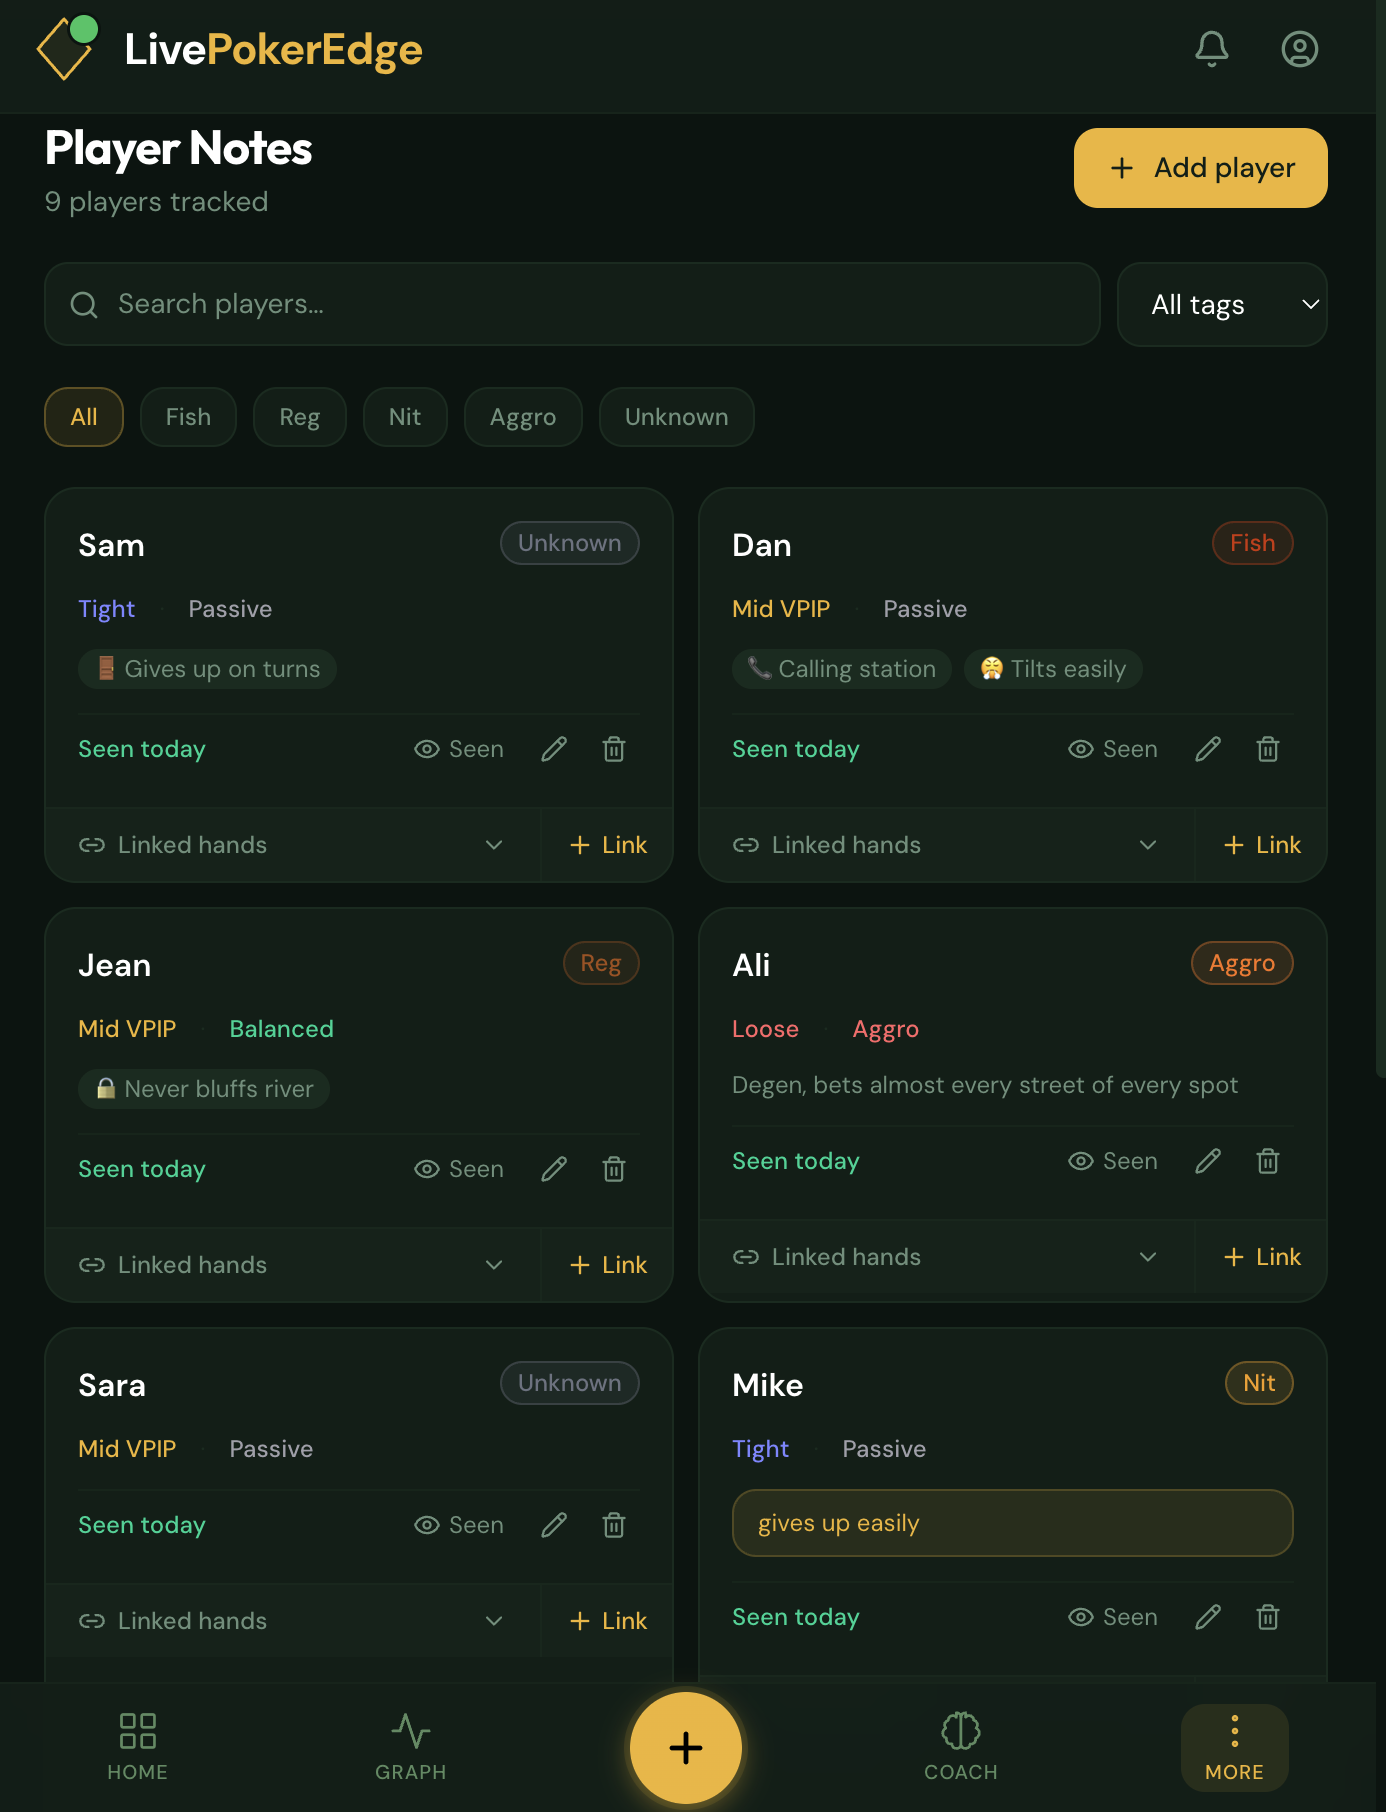1386x1818 pixels.
Task: Expand Jean's Linked hands
Action: pos(292,1265)
